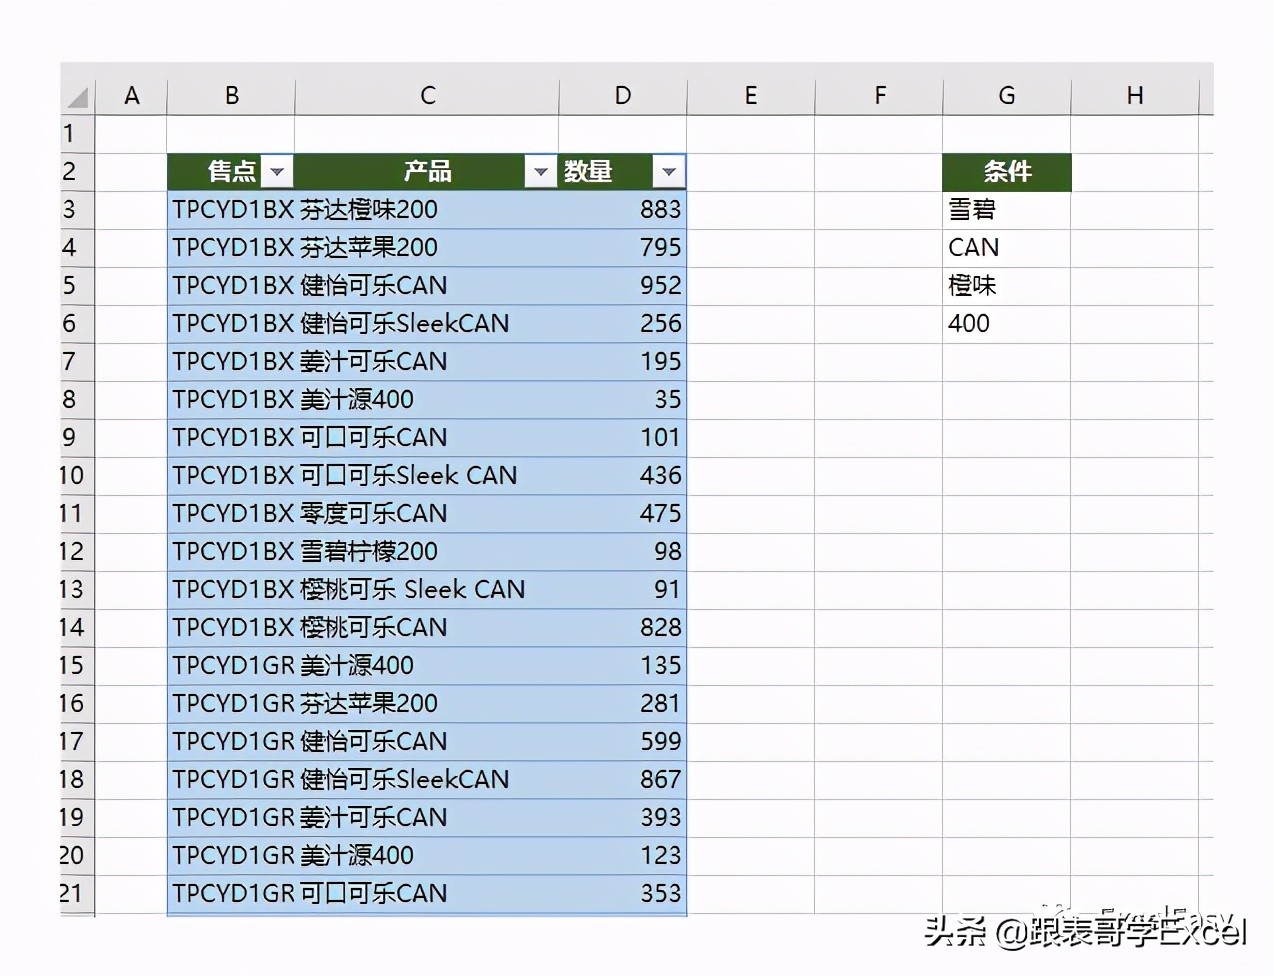Select quantity value 195
The height and width of the screenshot is (976, 1274).
point(623,362)
